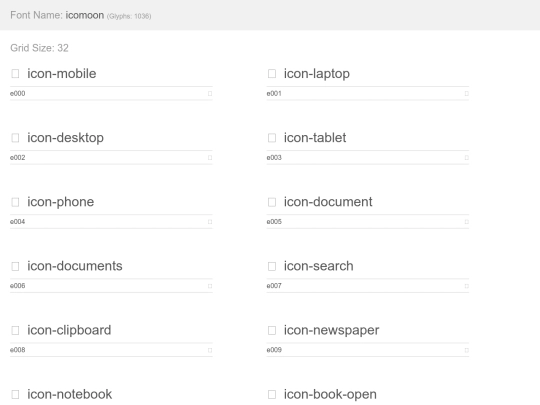The width and height of the screenshot is (540, 405).
Task: Click the icon-document label
Action: coord(328,202)
